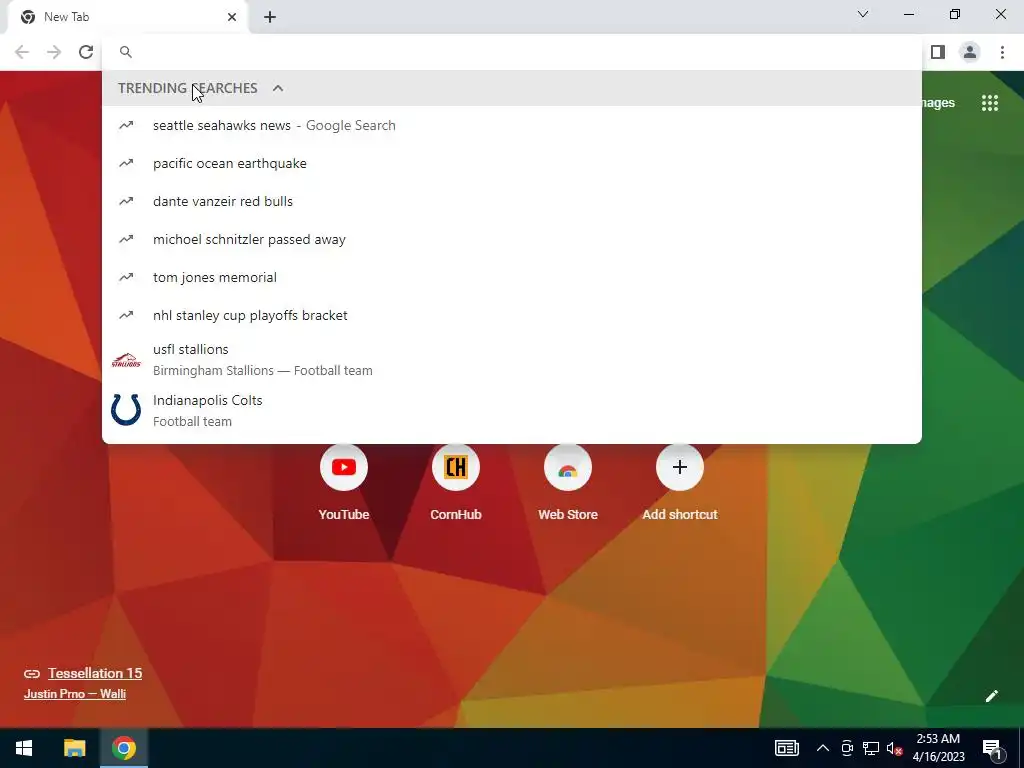Viewport: 1024px width, 768px height.
Task: Open the usfl stallions suggestion
Action: pyautogui.click(x=511, y=359)
